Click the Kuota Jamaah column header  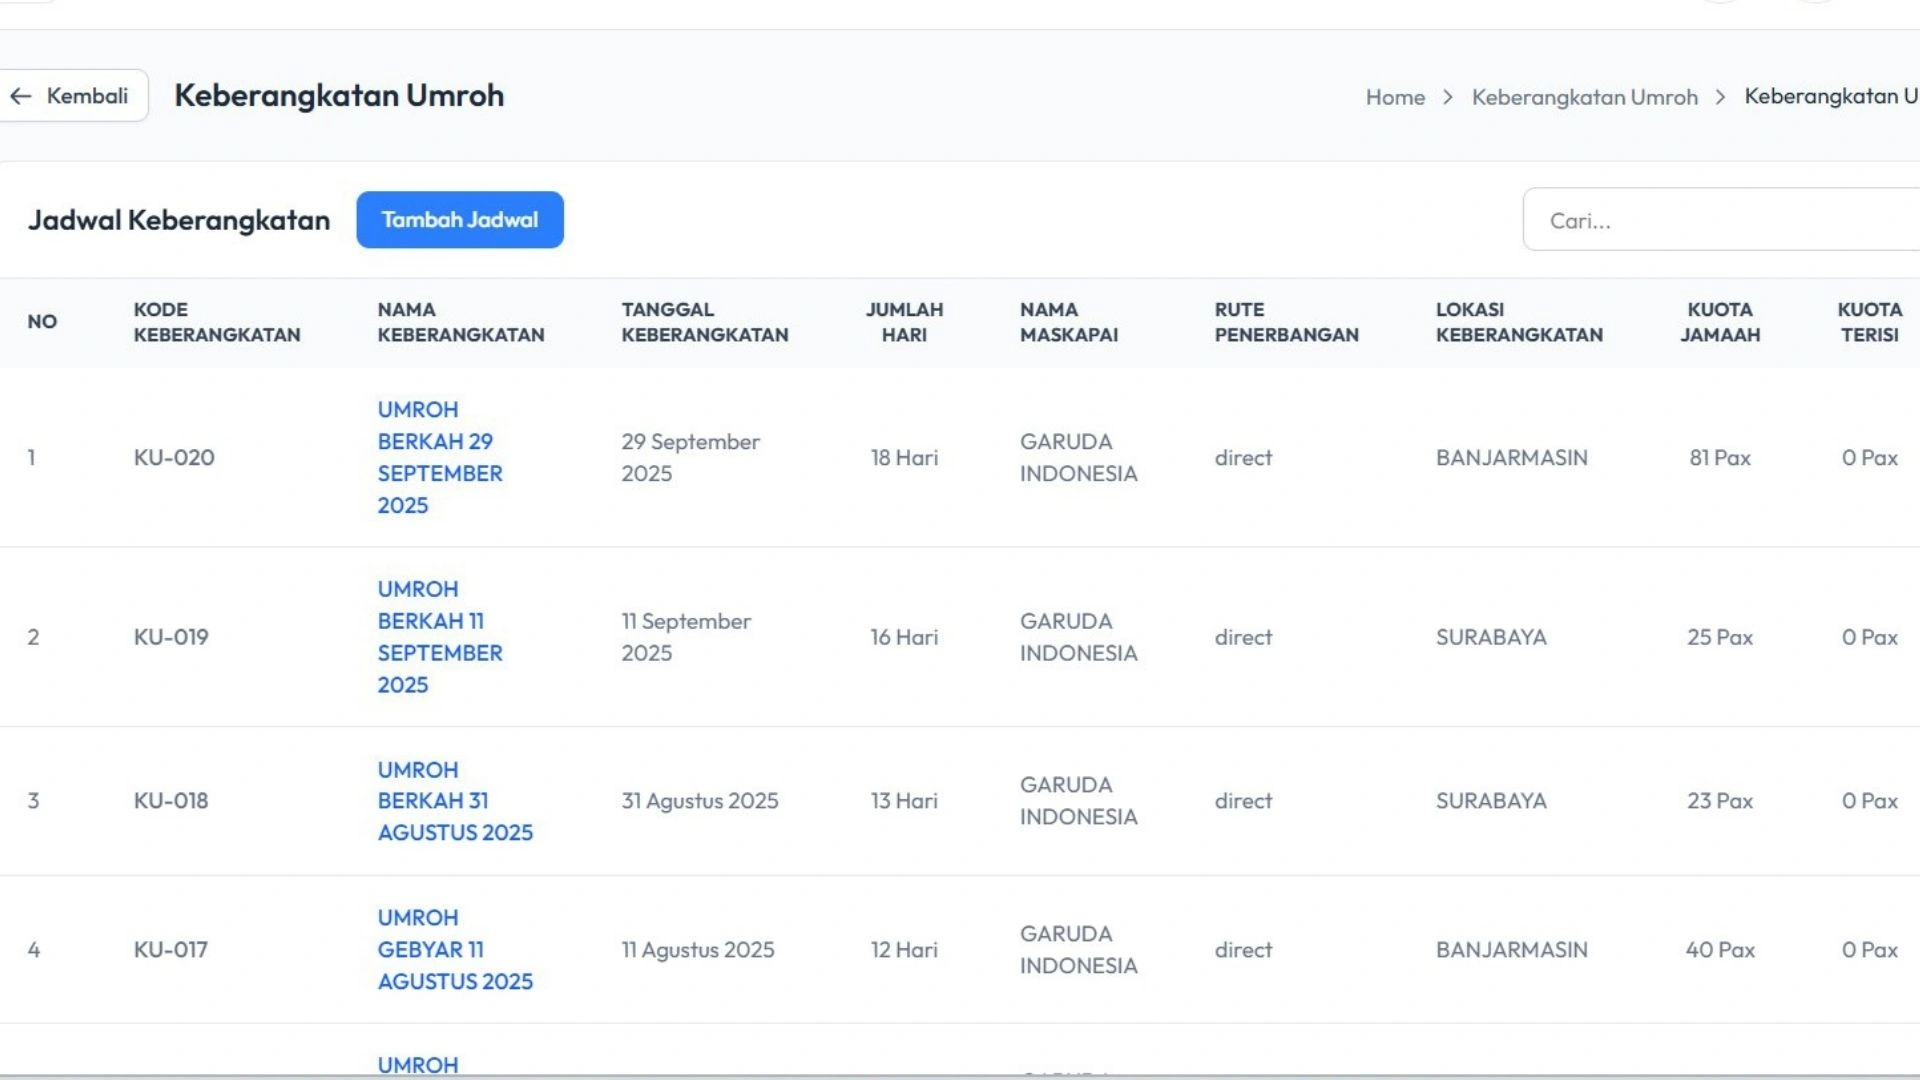[1719, 322]
